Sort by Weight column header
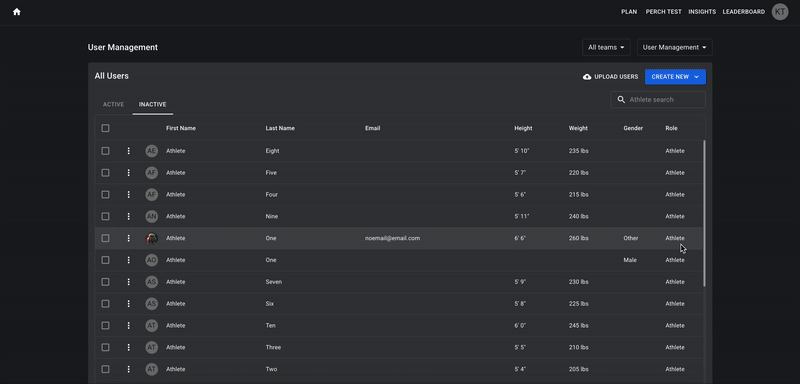The width and height of the screenshot is (800, 384). click(578, 129)
